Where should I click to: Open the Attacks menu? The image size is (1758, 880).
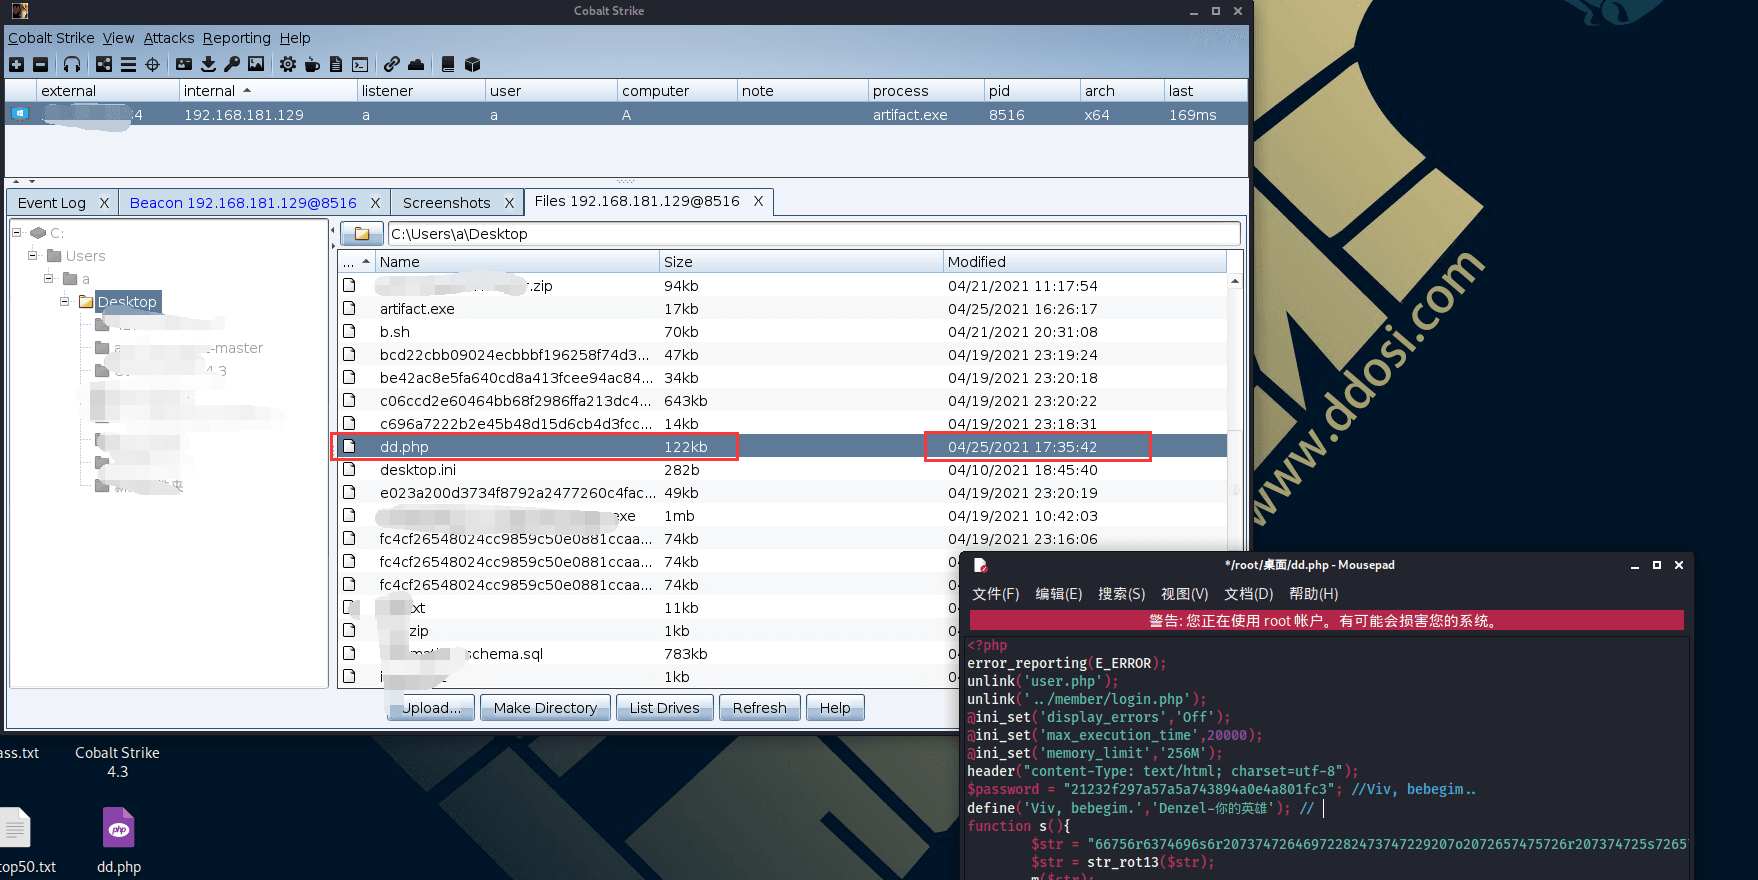coord(169,38)
